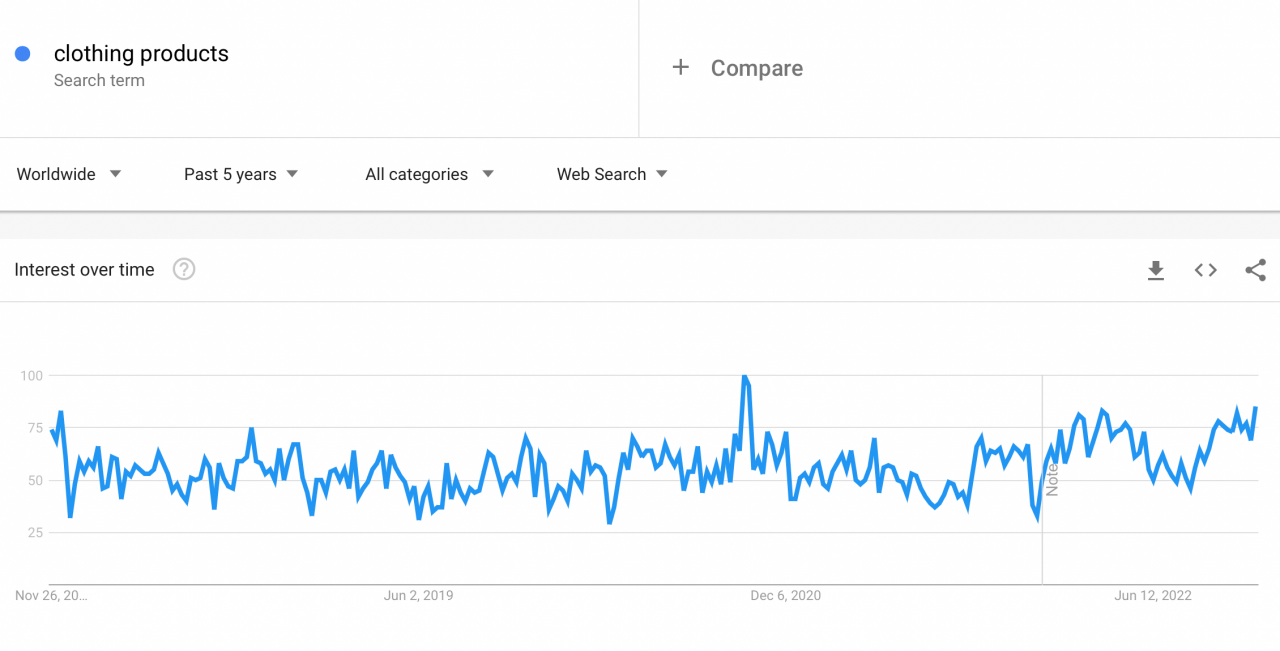Screen dimensions: 1280x651
Task: Click the Interest over time heading
Action: (x=84, y=269)
